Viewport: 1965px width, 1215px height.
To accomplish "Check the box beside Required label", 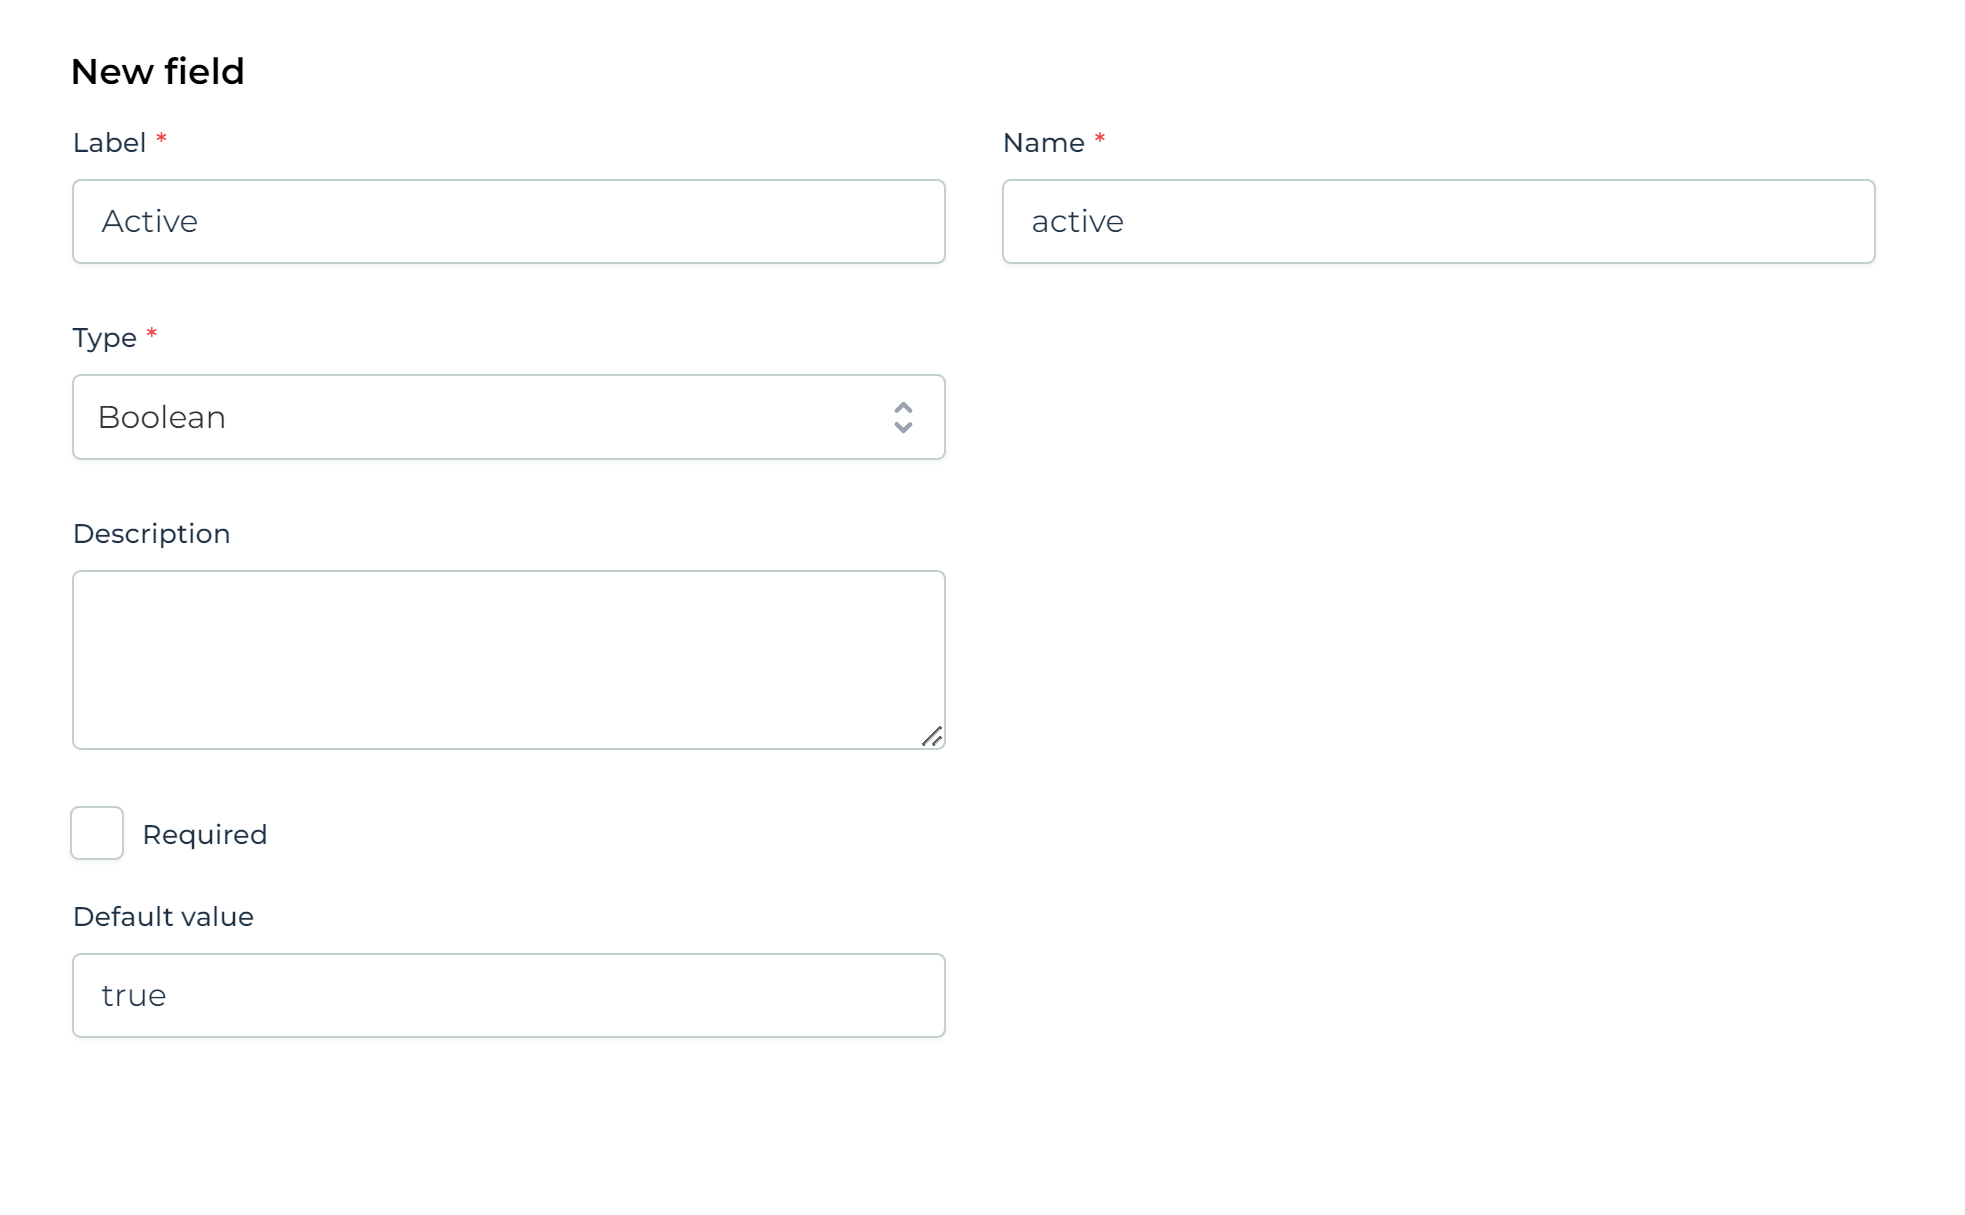I will point(96,833).
